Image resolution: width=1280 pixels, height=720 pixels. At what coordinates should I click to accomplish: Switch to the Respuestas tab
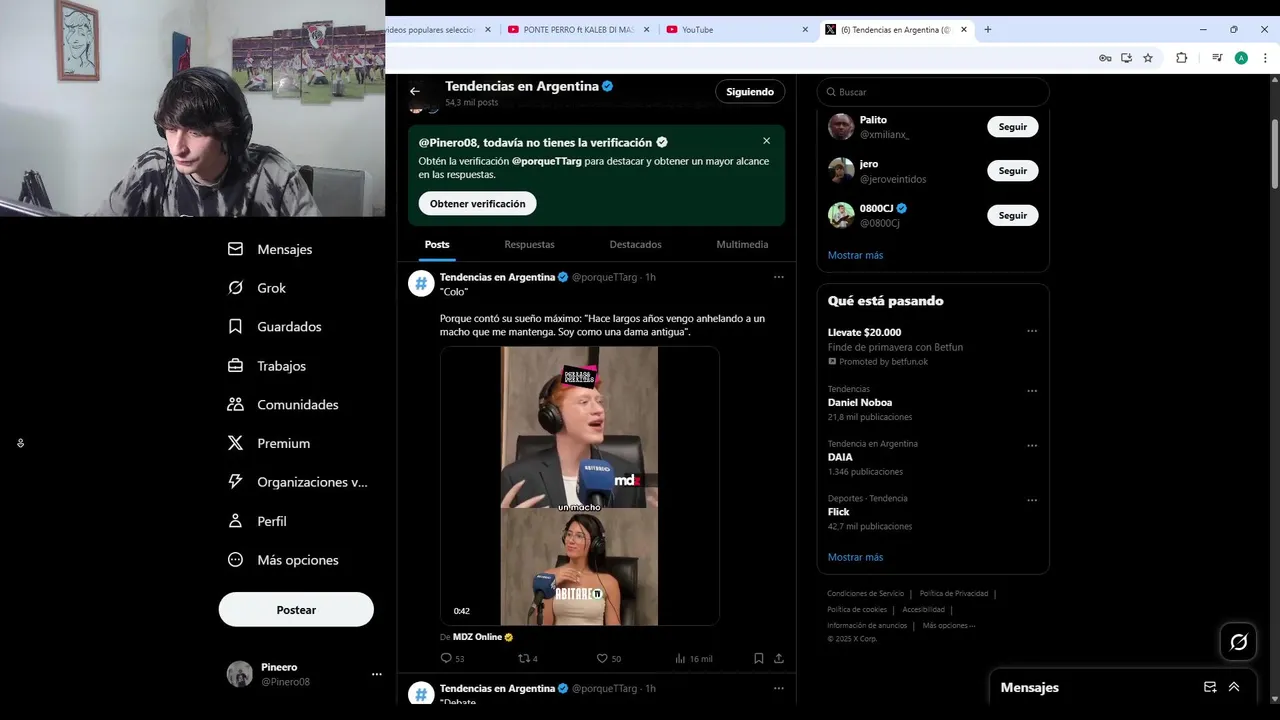coord(529,244)
